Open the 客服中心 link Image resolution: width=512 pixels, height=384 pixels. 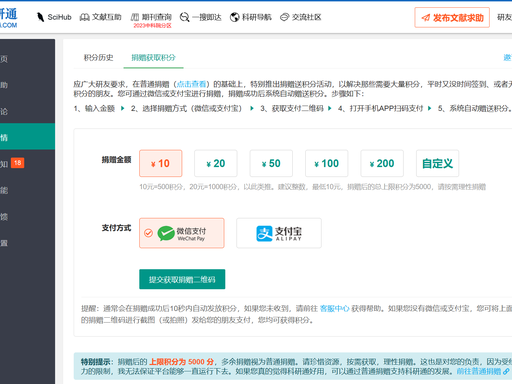334,309
